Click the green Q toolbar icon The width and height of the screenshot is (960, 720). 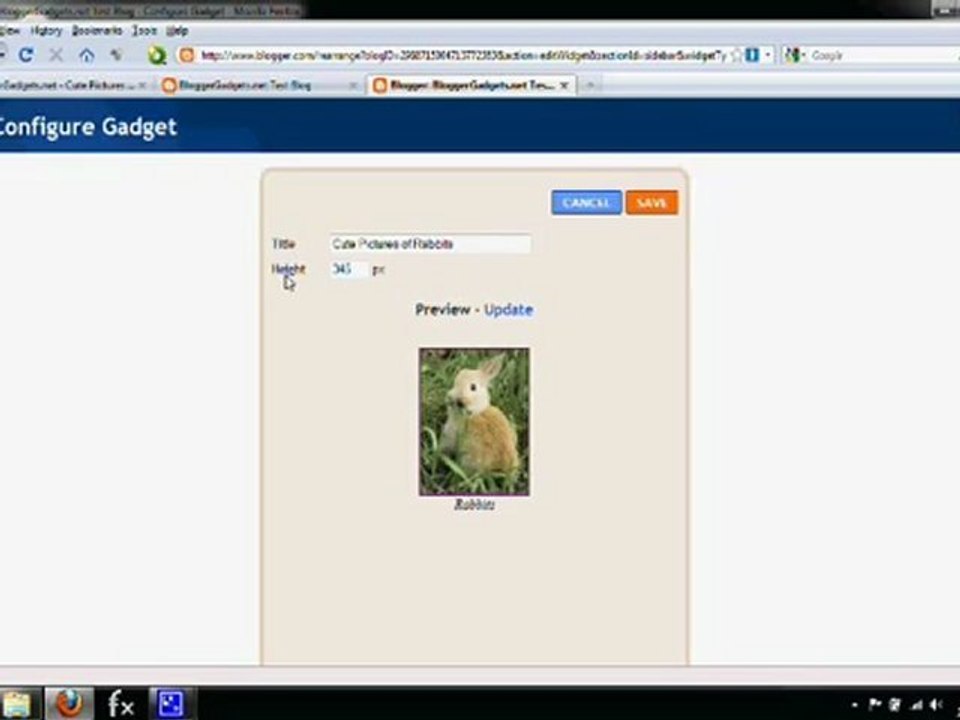pyautogui.click(x=157, y=56)
